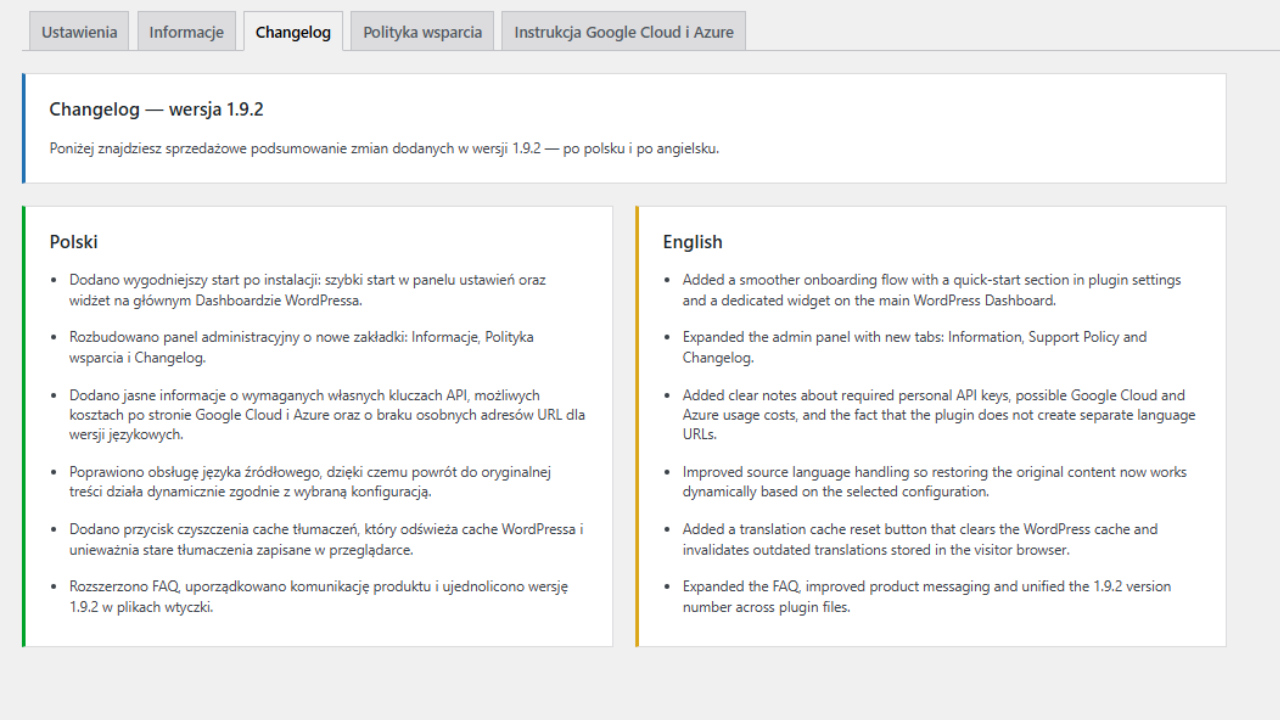Click the English section heading
Image resolution: width=1280 pixels, height=720 pixels.
(692, 242)
